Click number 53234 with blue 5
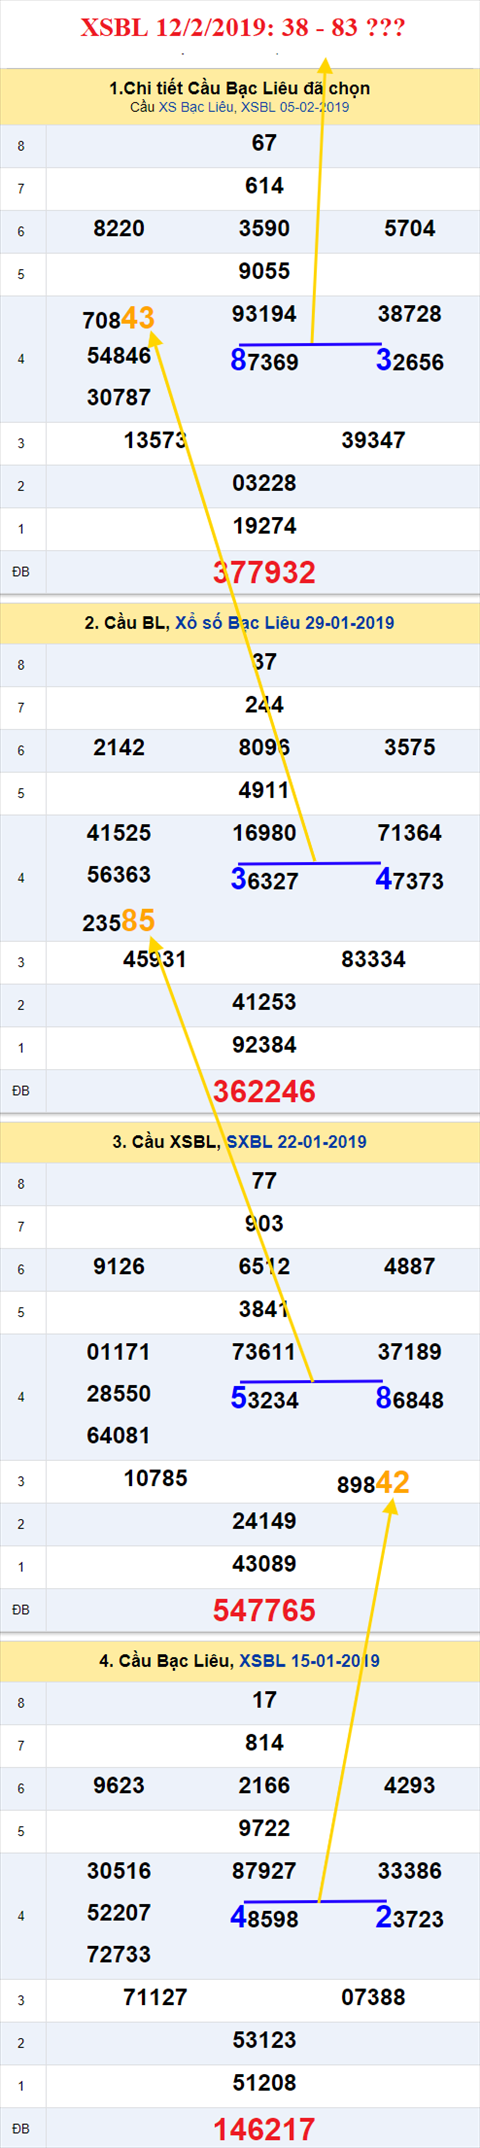 264,1399
